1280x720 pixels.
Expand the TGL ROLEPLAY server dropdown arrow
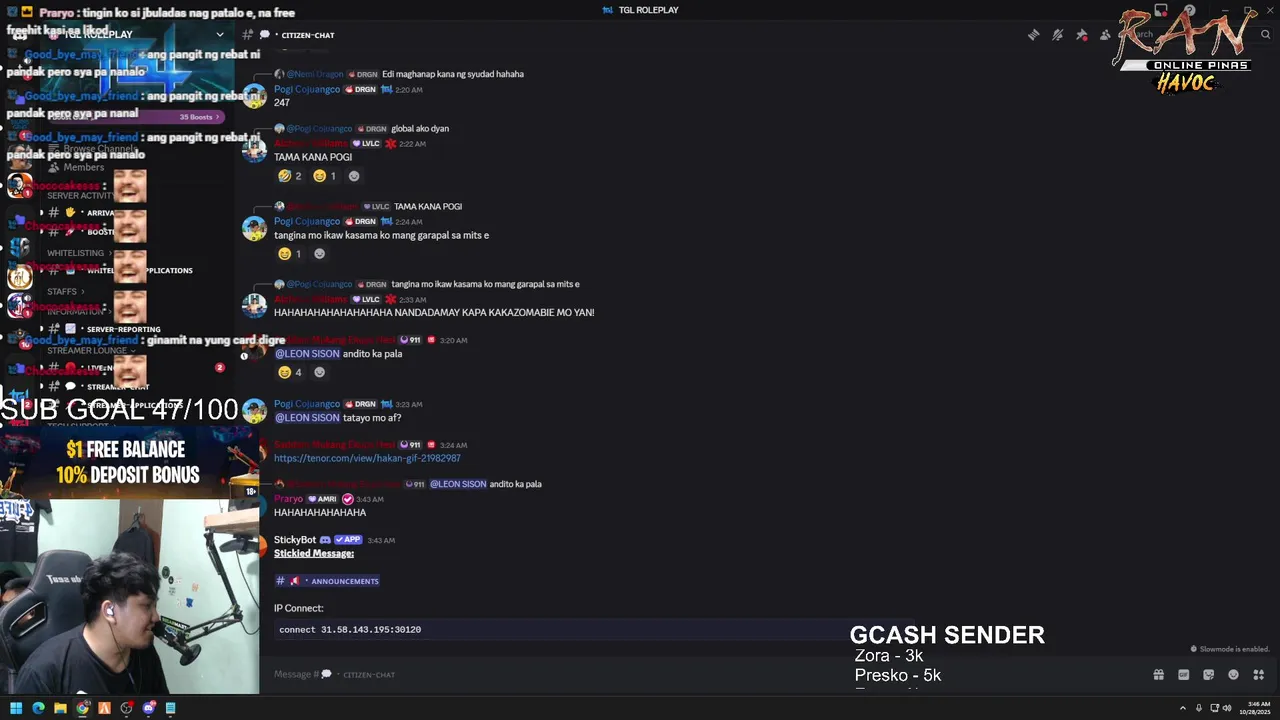coord(220,35)
